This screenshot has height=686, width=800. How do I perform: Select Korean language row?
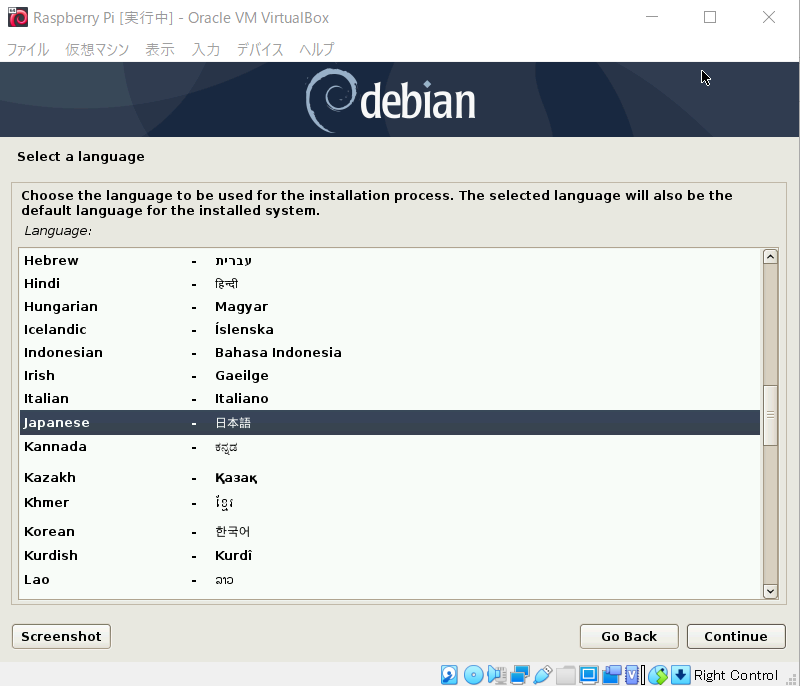coord(390,531)
